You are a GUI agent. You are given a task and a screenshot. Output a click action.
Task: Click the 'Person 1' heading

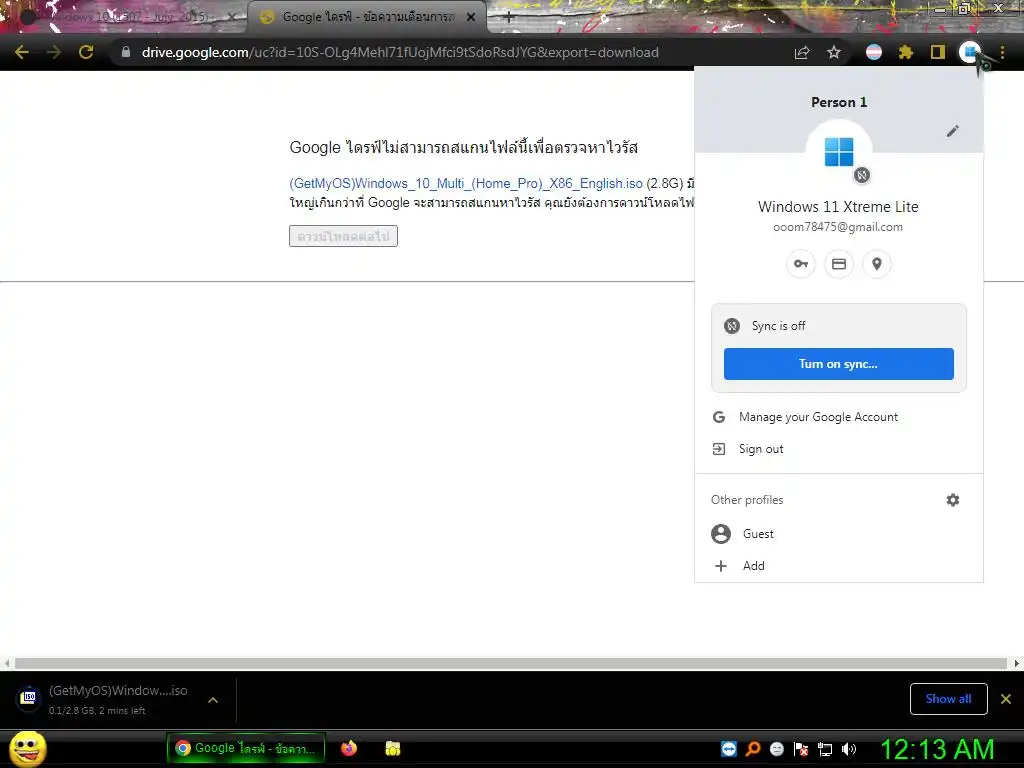point(839,102)
